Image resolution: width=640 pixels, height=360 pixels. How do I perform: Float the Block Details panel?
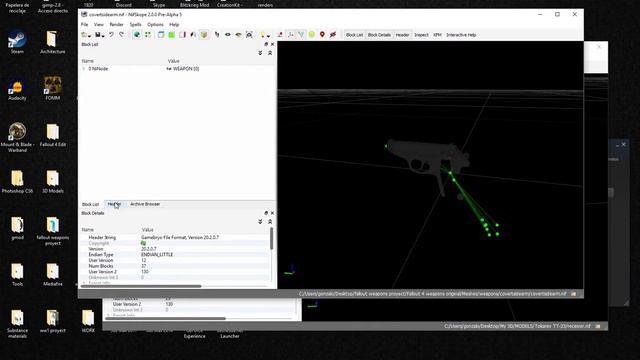266,213
